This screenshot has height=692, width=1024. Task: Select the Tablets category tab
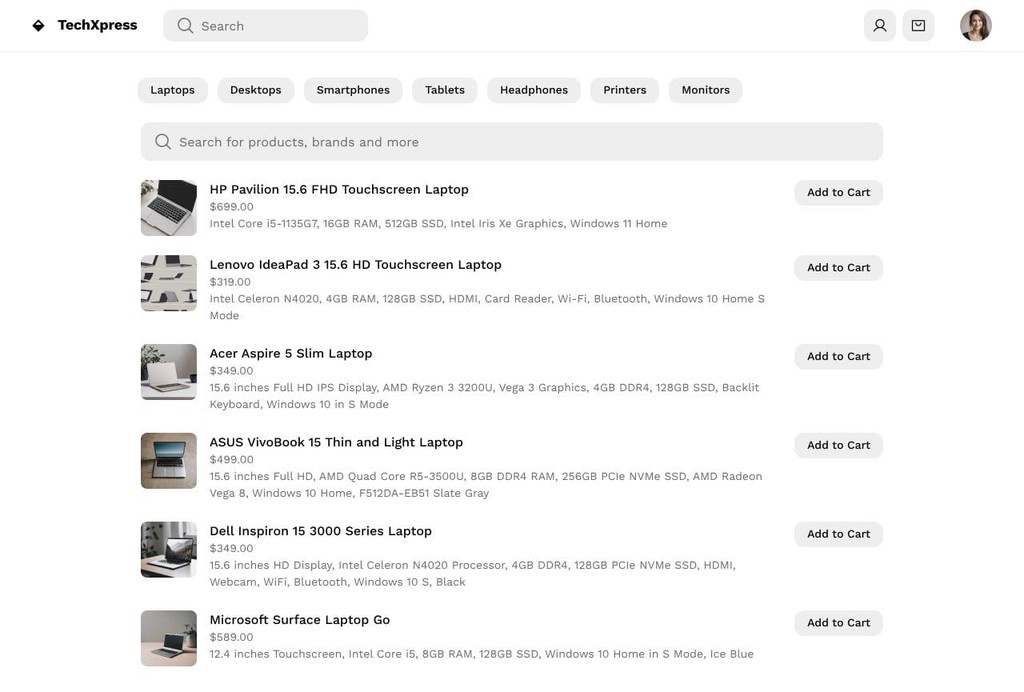(445, 90)
